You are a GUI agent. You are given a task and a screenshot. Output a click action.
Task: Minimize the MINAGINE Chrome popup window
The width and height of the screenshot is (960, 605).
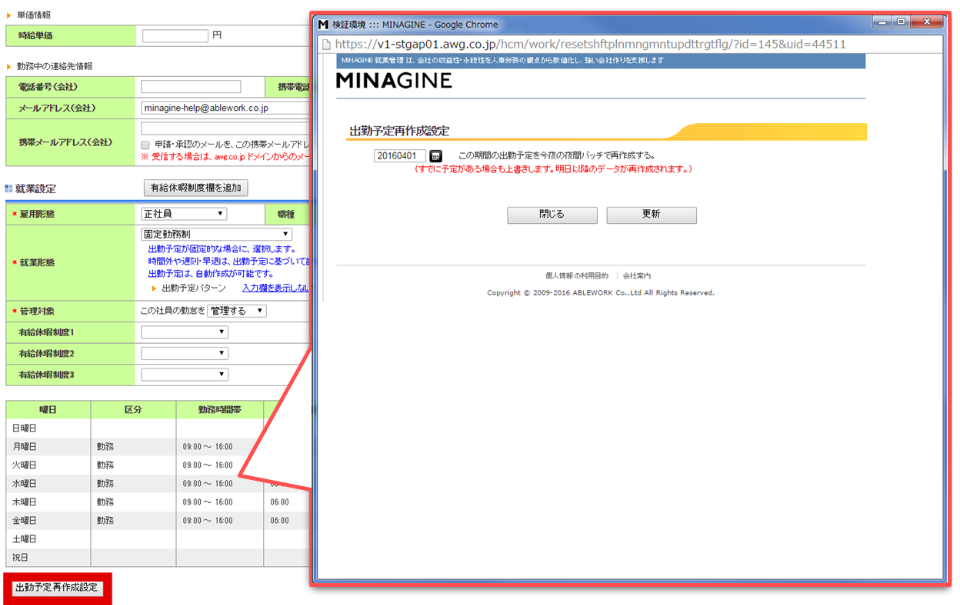tap(882, 22)
